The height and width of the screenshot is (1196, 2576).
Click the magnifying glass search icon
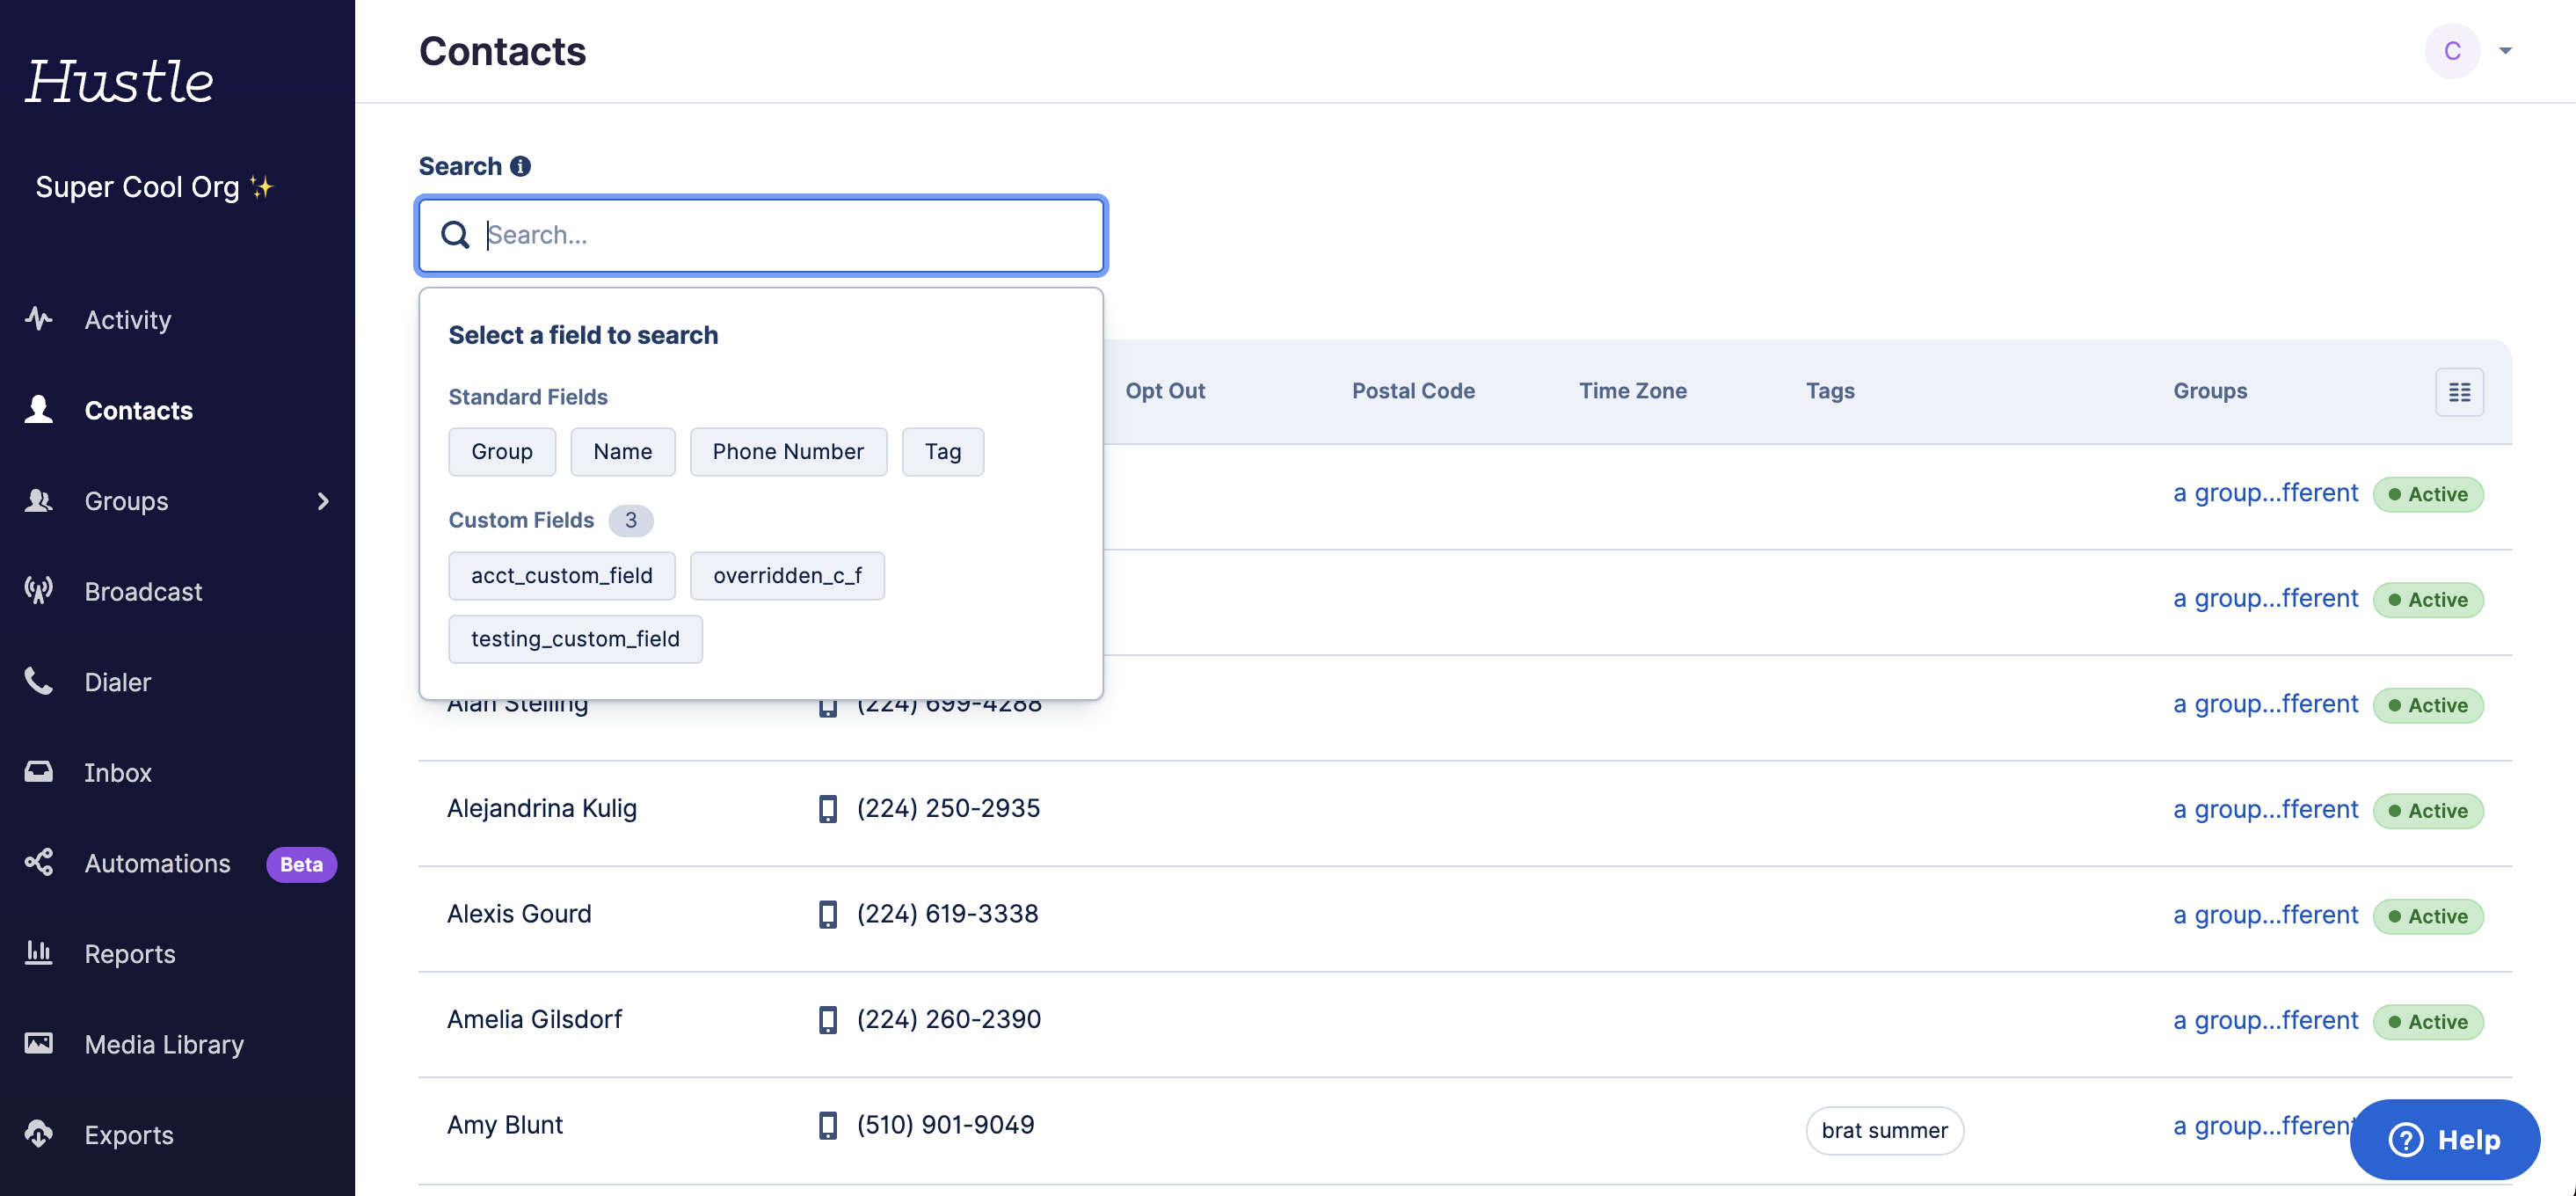click(x=455, y=235)
